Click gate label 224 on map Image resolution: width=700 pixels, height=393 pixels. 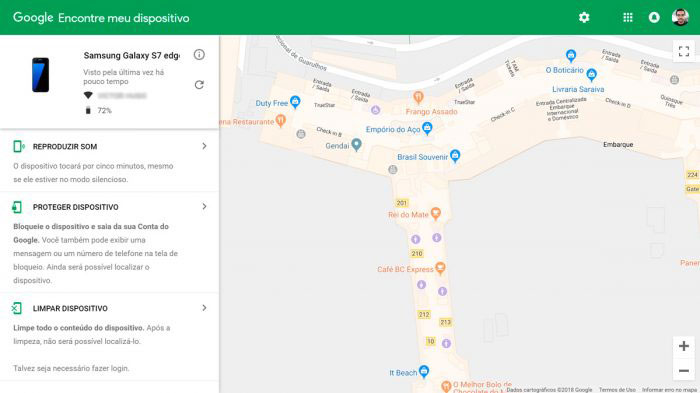pyautogui.click(x=692, y=175)
